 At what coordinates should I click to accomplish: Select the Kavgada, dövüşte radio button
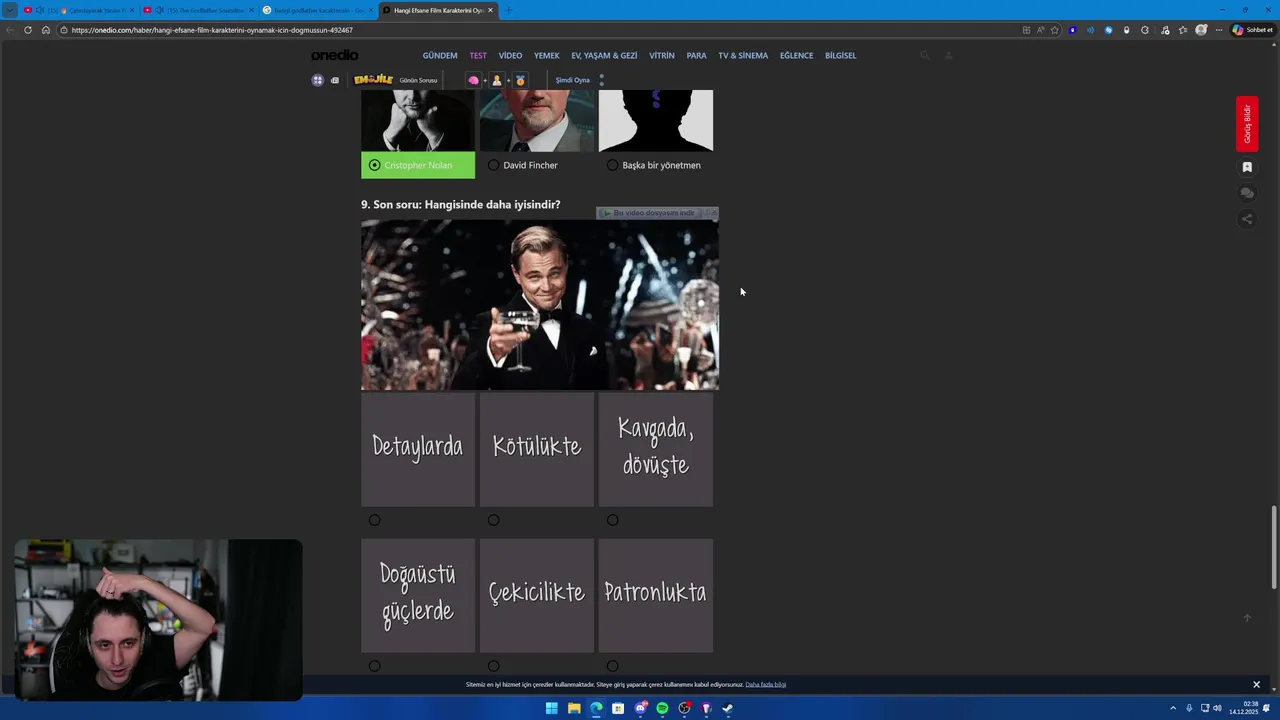[612, 520]
